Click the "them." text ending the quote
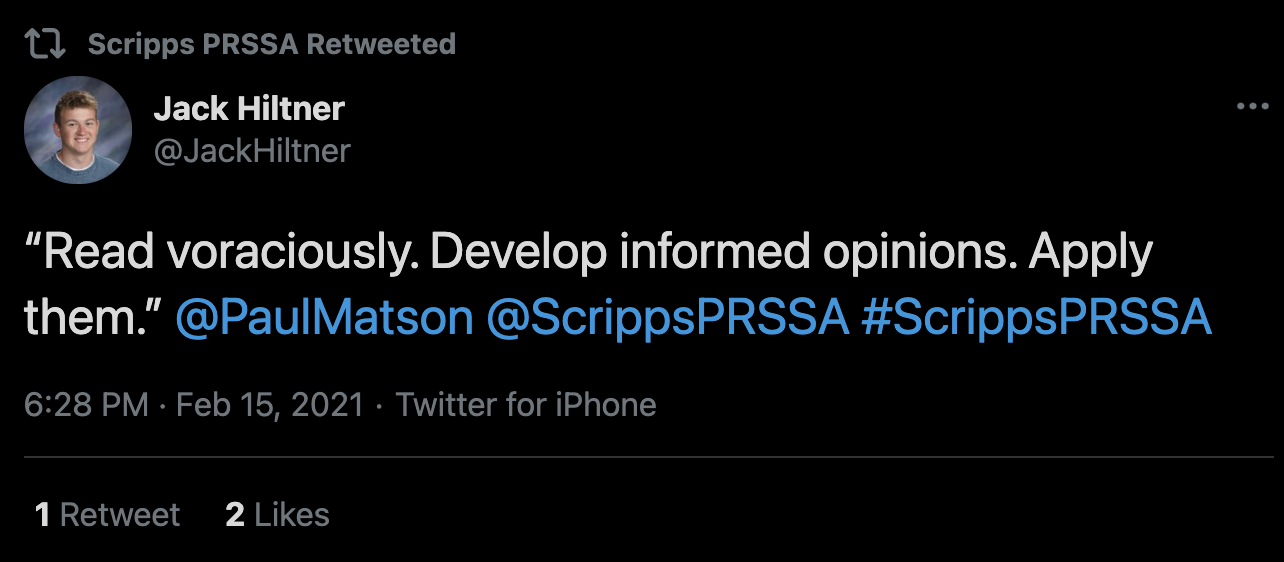Viewport: 1284px width, 562px height. tap(94, 318)
